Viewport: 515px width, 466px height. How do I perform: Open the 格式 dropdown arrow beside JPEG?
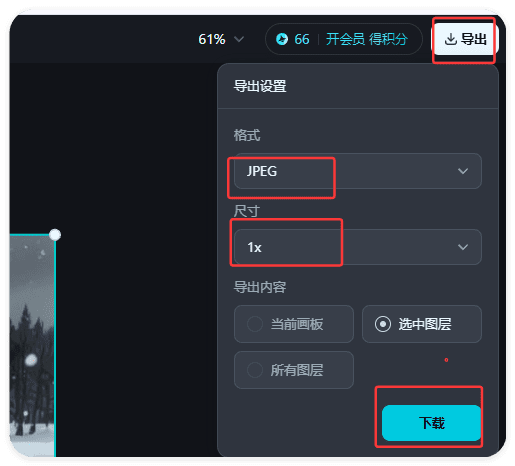pos(463,171)
